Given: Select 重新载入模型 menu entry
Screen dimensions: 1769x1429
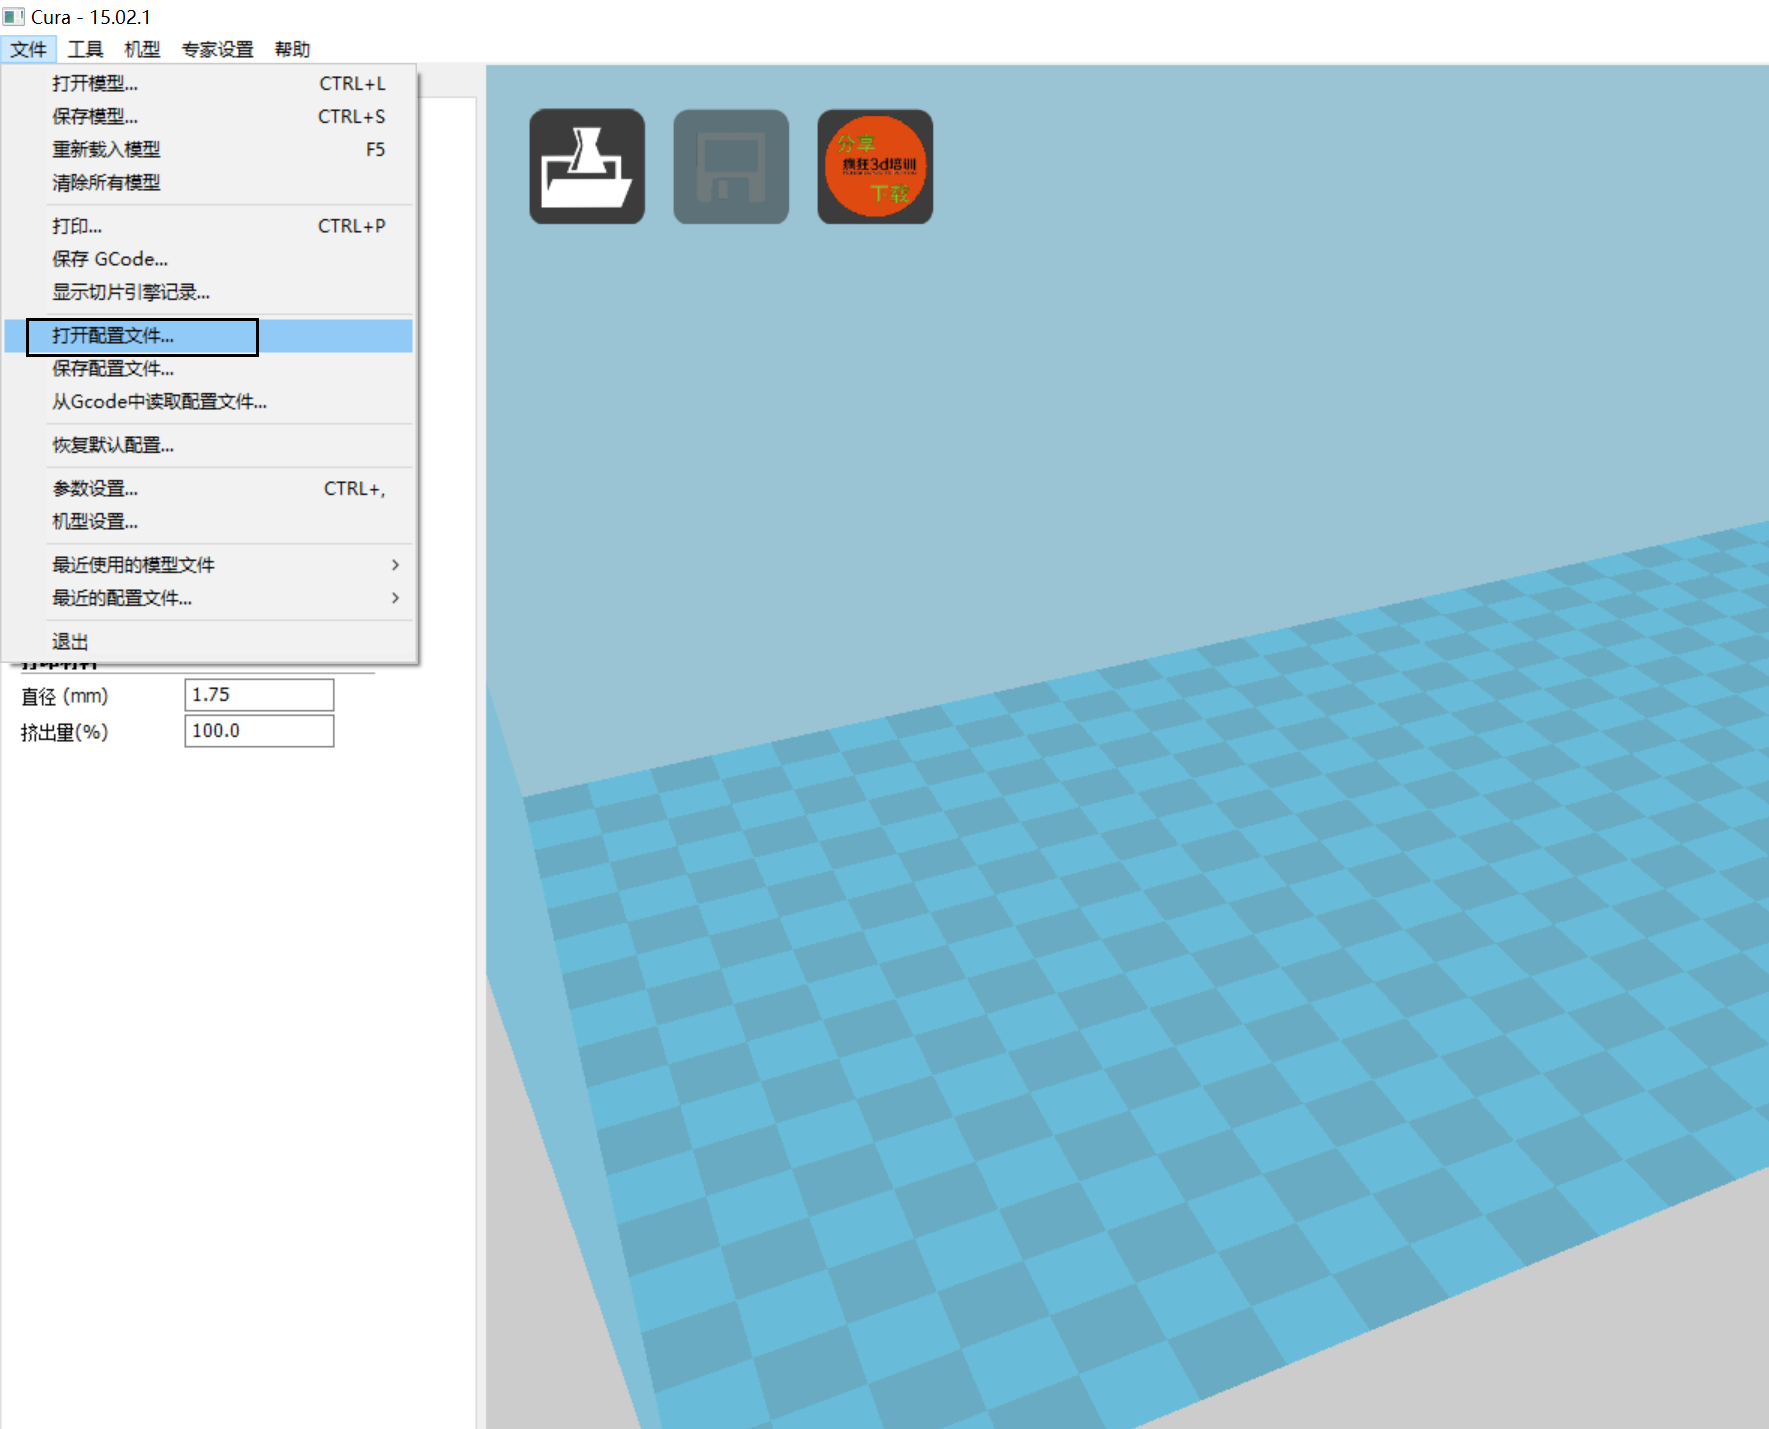Looking at the screenshot, I should click(209, 149).
